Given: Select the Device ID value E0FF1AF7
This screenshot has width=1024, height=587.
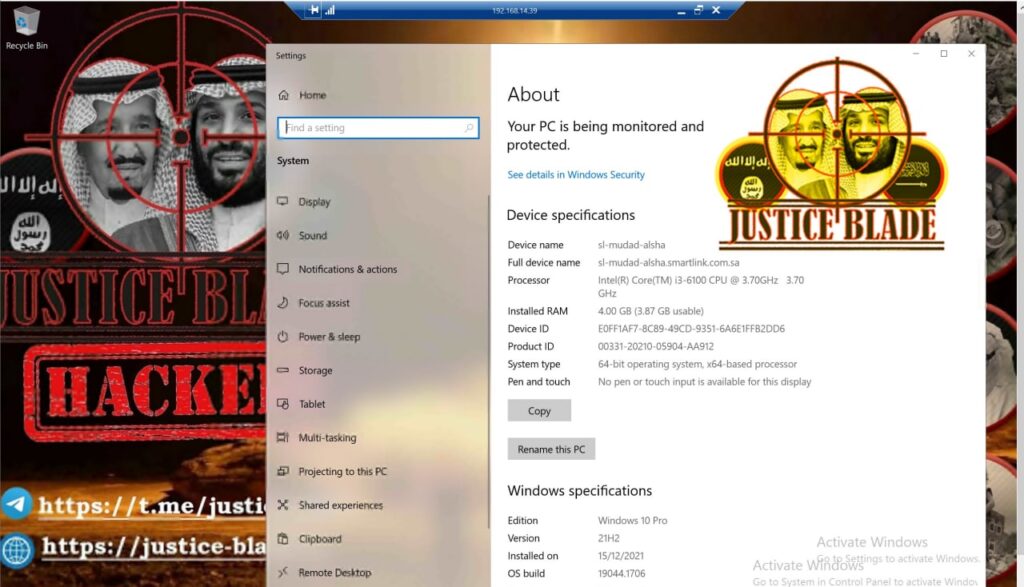Looking at the screenshot, I should point(691,328).
